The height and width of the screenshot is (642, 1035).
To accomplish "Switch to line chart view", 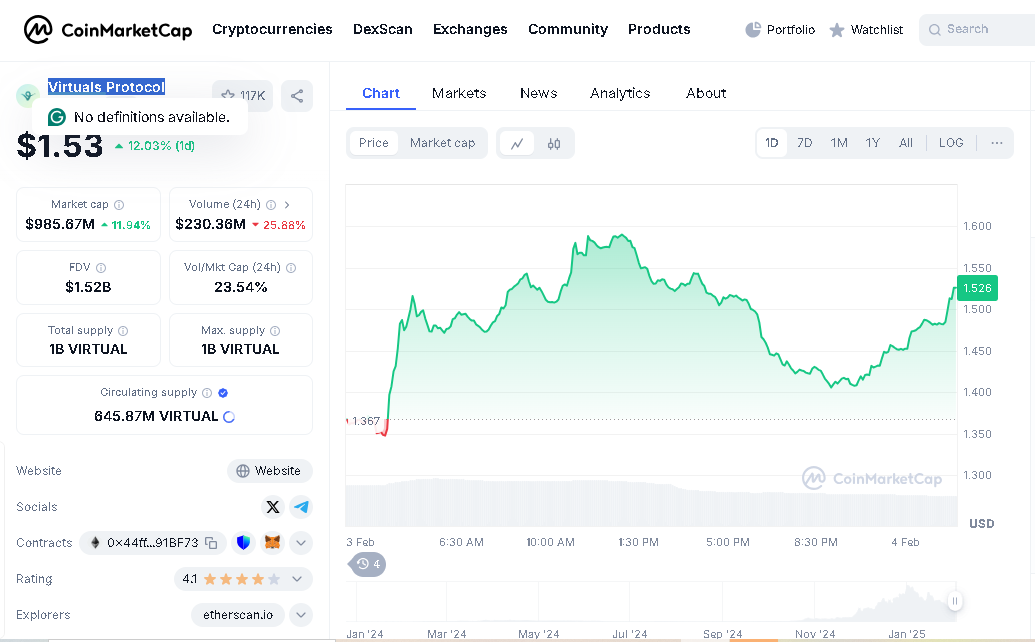I will point(517,143).
